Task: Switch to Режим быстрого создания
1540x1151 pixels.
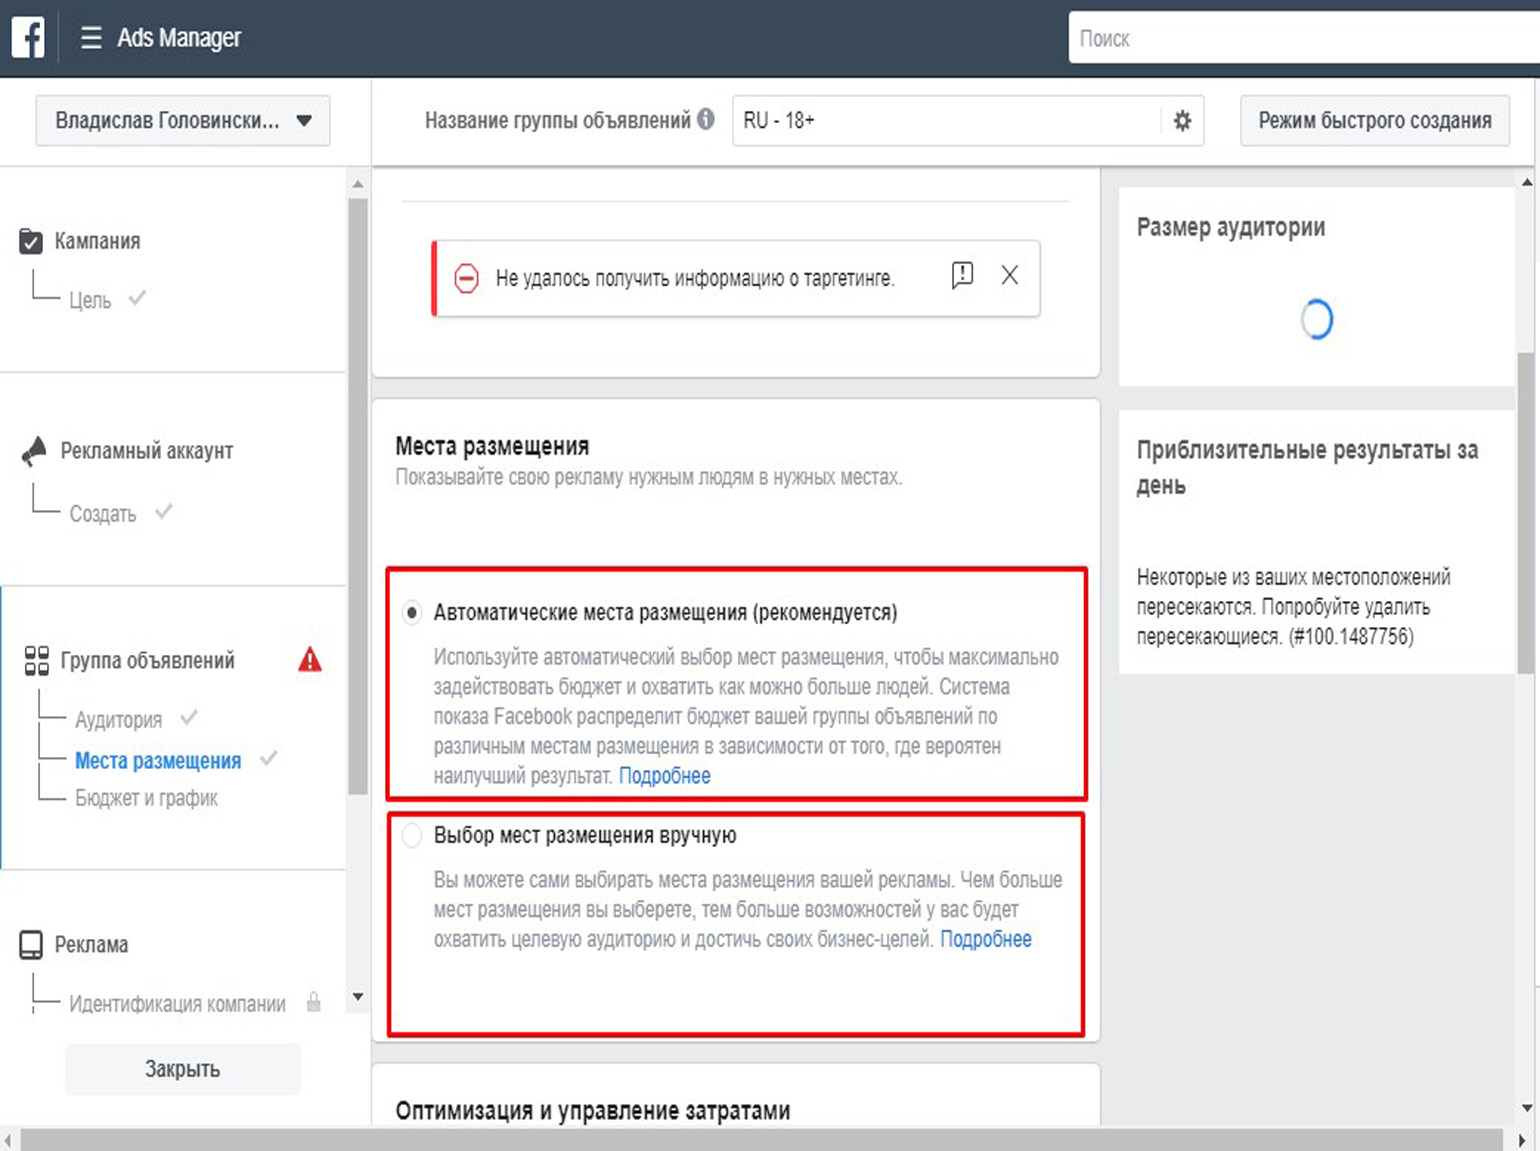Action: [x=1374, y=121]
